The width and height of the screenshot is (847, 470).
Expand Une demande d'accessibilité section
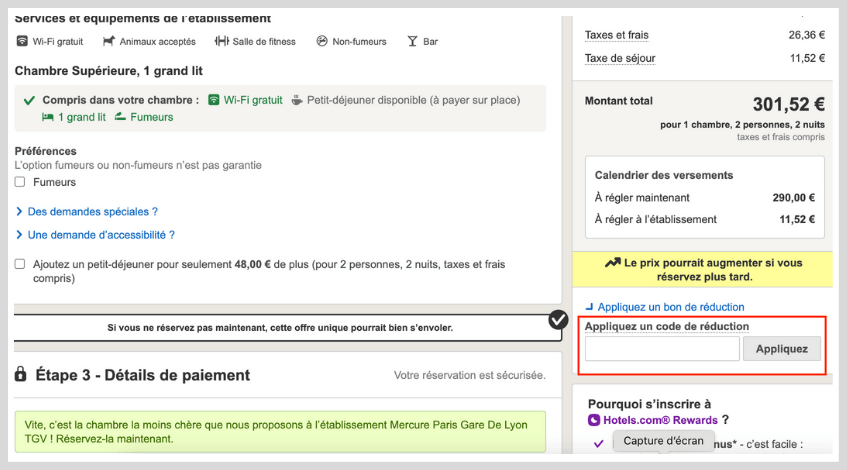pyautogui.click(x=96, y=235)
